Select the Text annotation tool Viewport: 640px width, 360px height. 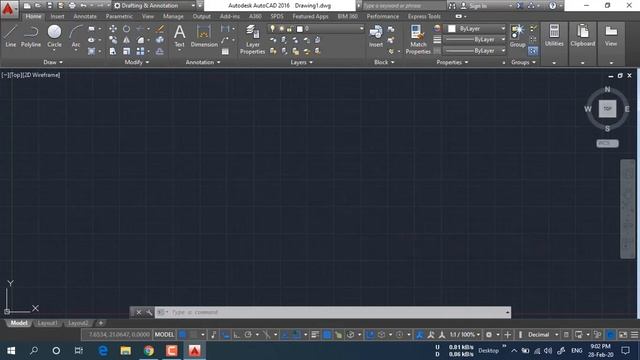pyautogui.click(x=179, y=36)
